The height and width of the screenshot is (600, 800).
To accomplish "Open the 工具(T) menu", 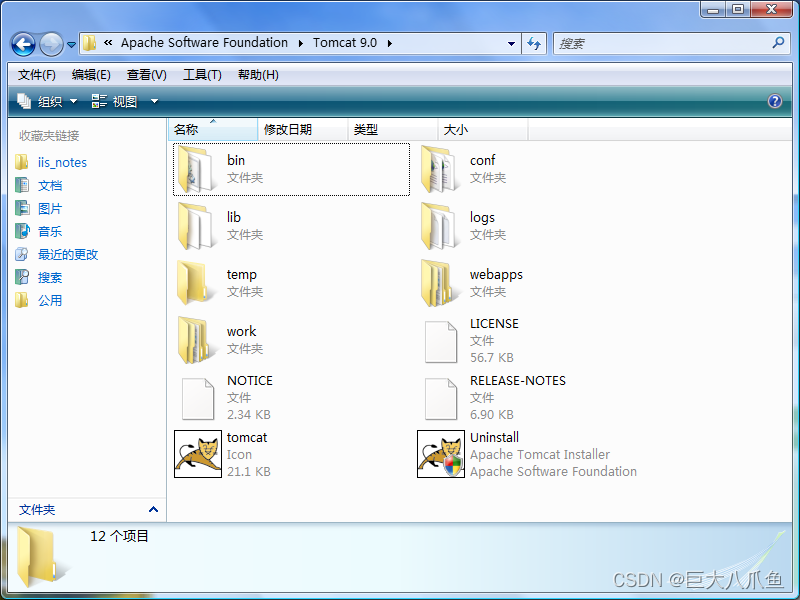I will click(202, 75).
